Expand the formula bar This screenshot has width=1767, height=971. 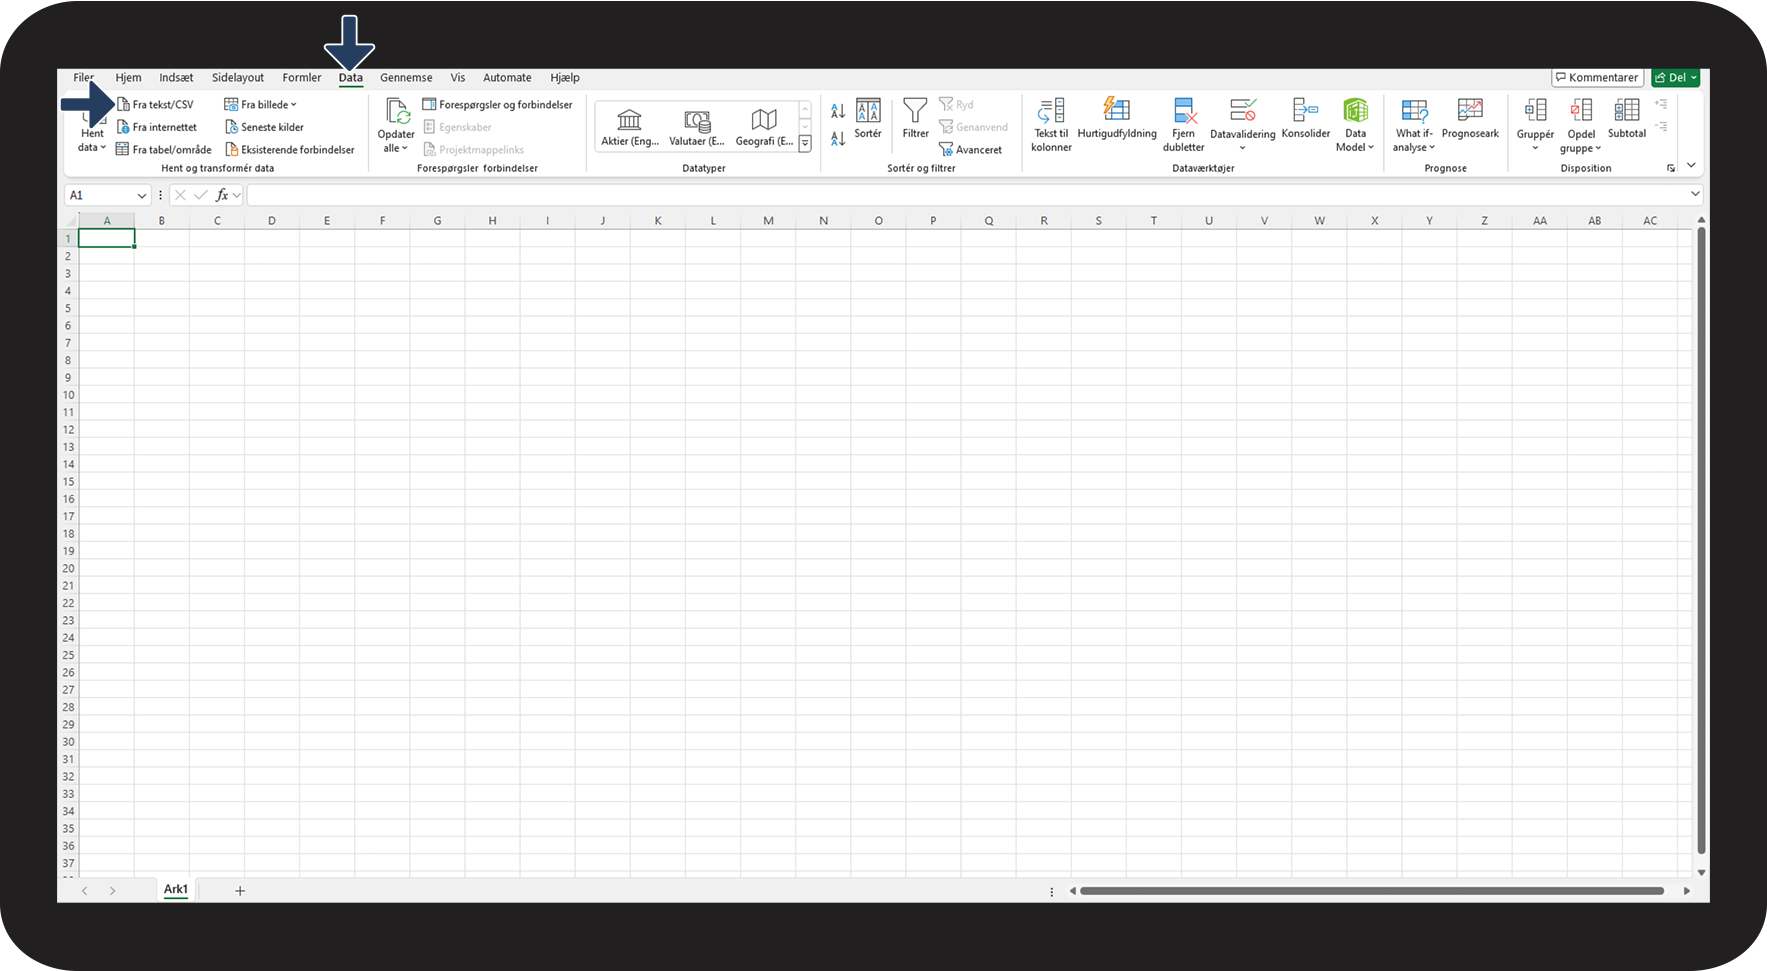coord(1695,194)
